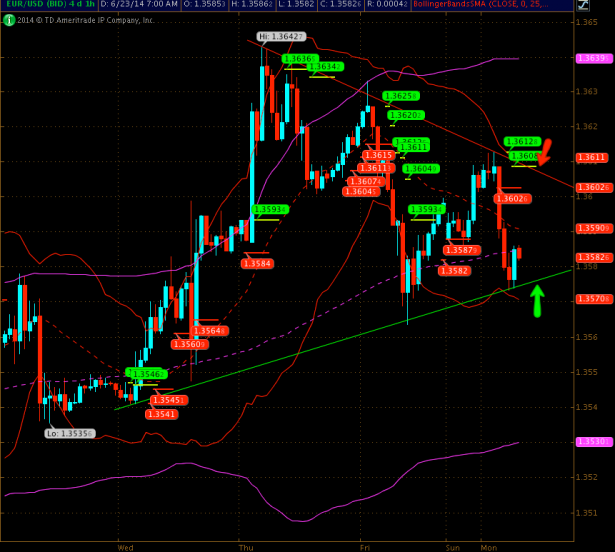
Task: Click the red down arrow annotation
Action: (546, 156)
